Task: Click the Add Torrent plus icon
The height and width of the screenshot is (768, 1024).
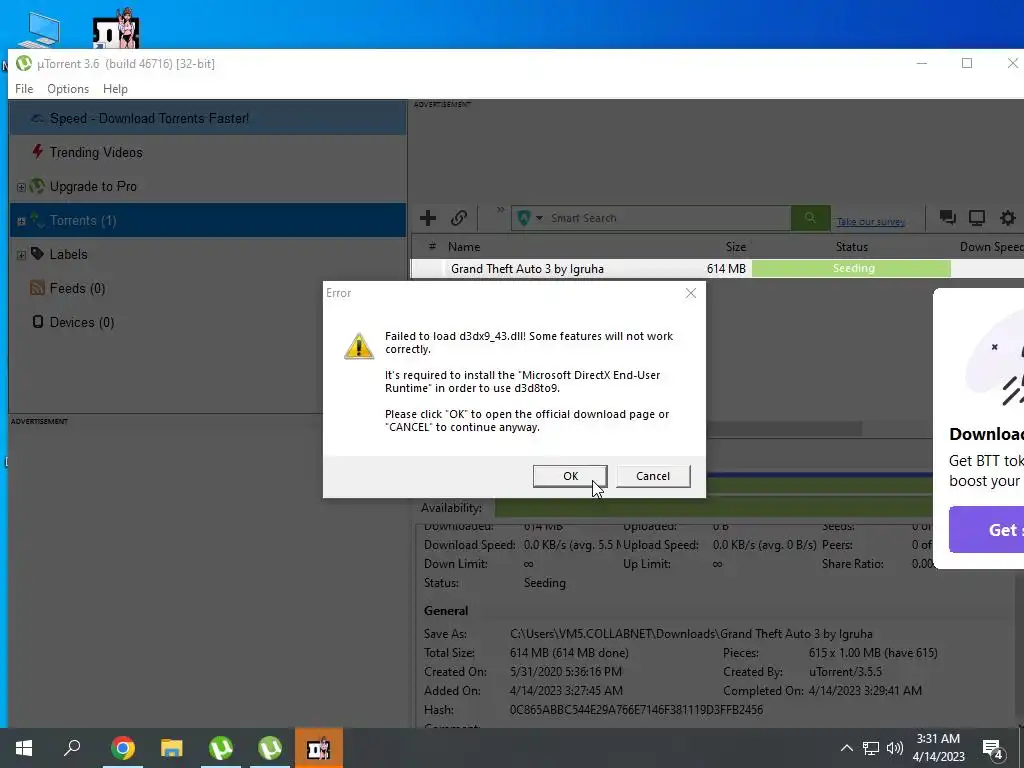Action: [x=428, y=217]
